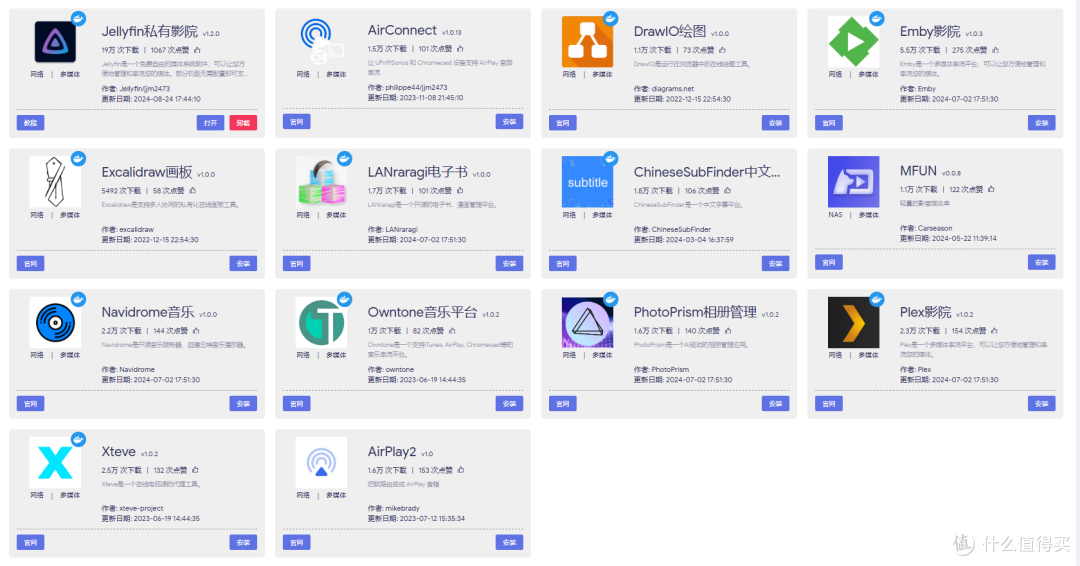Click the Plex chevron icon
Viewport: 1080px width, 566px height.
(853, 322)
